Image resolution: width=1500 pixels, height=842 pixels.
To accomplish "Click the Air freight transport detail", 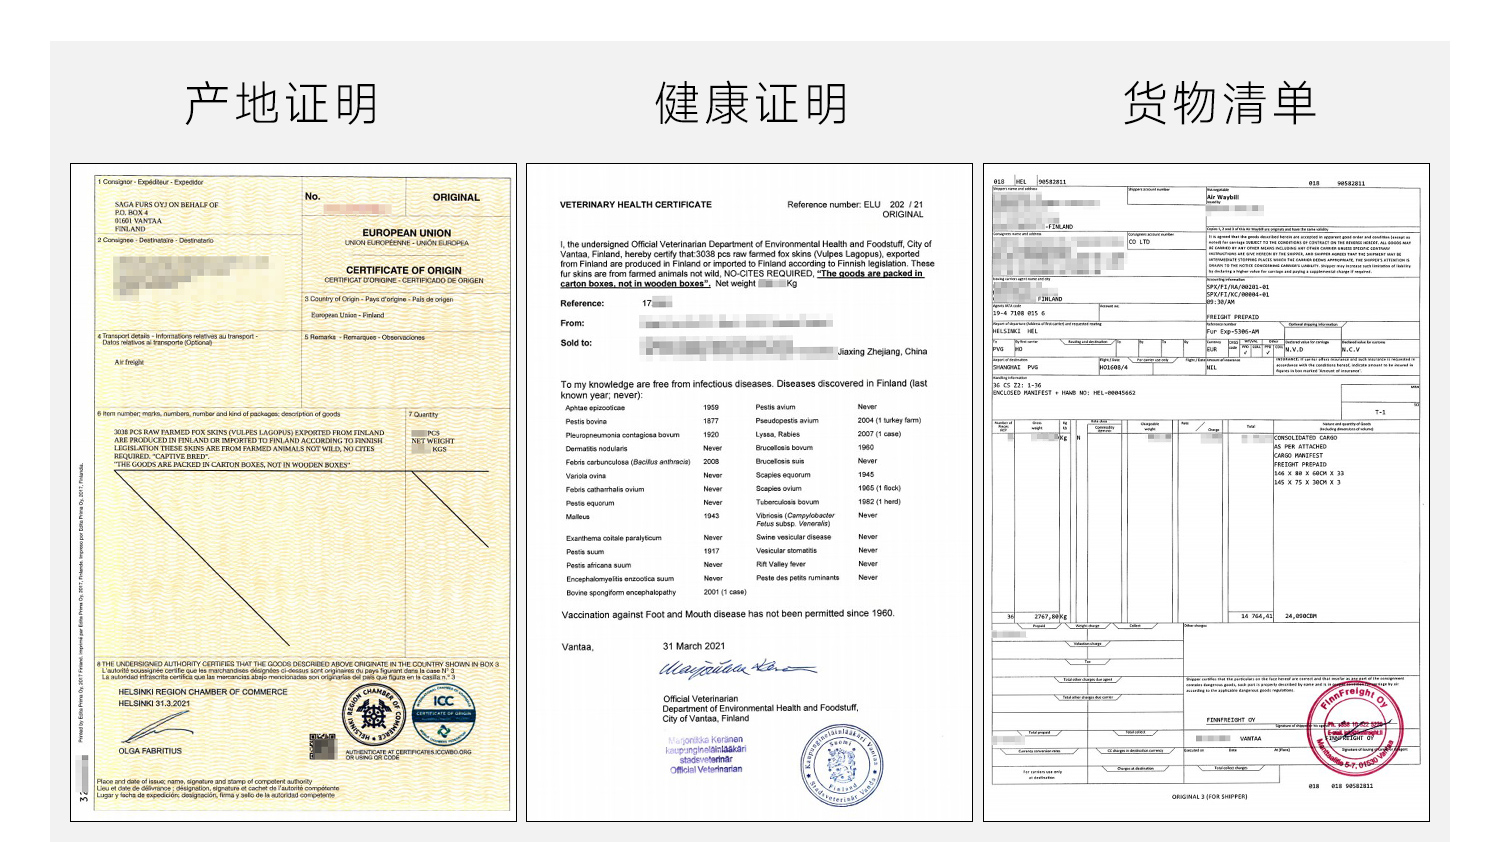I will coord(129,362).
